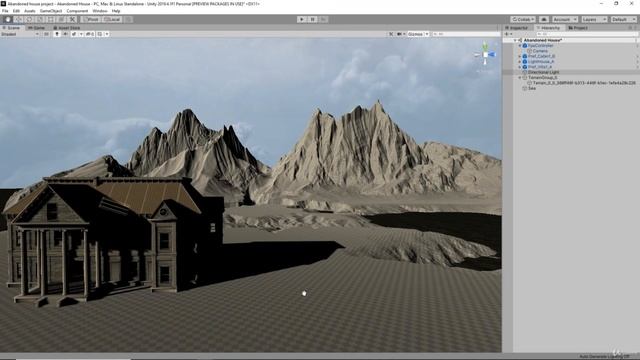Toggle scene audio button
The image size is (640, 360).
point(66,34)
